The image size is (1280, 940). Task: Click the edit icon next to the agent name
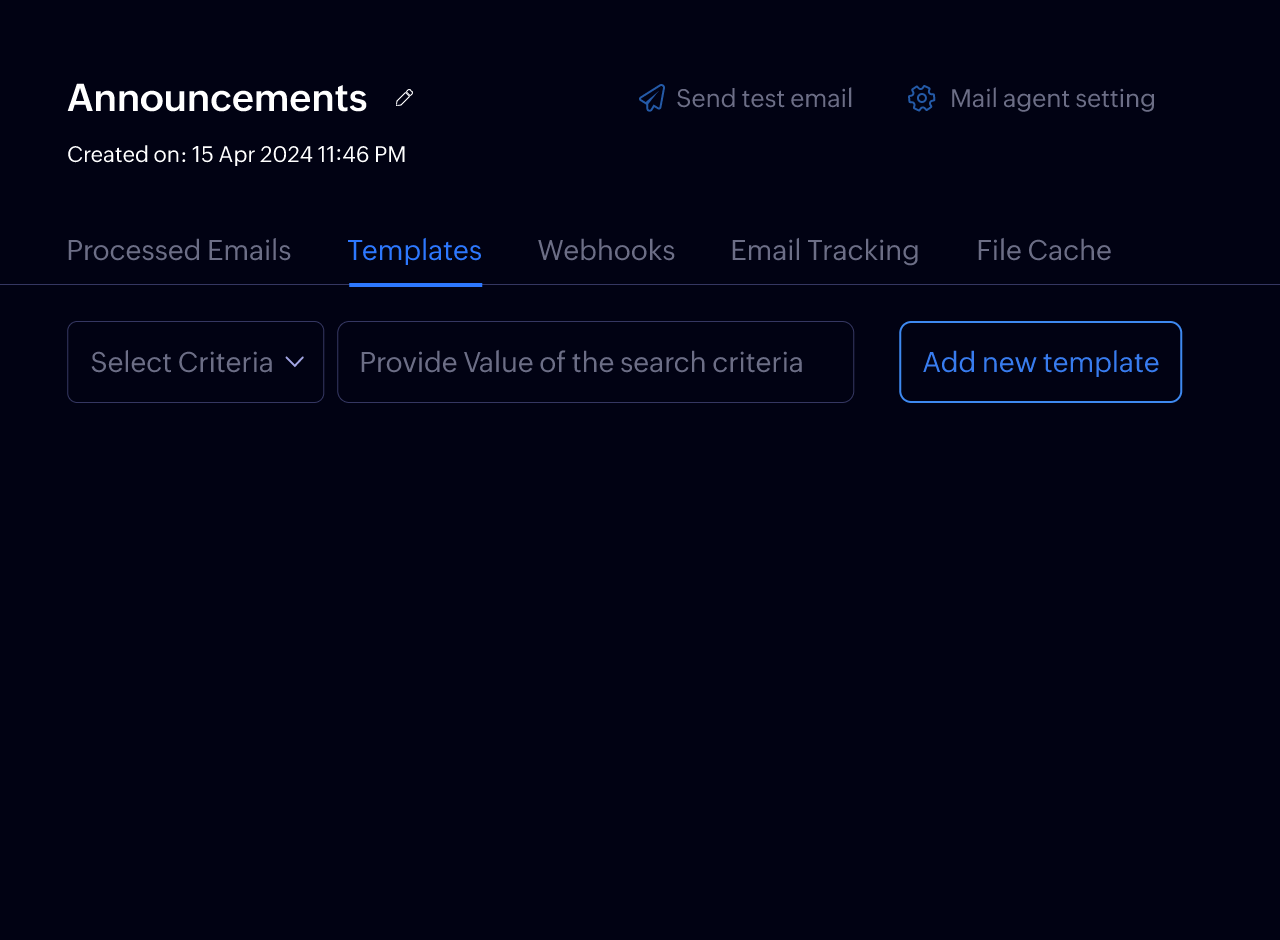403,97
